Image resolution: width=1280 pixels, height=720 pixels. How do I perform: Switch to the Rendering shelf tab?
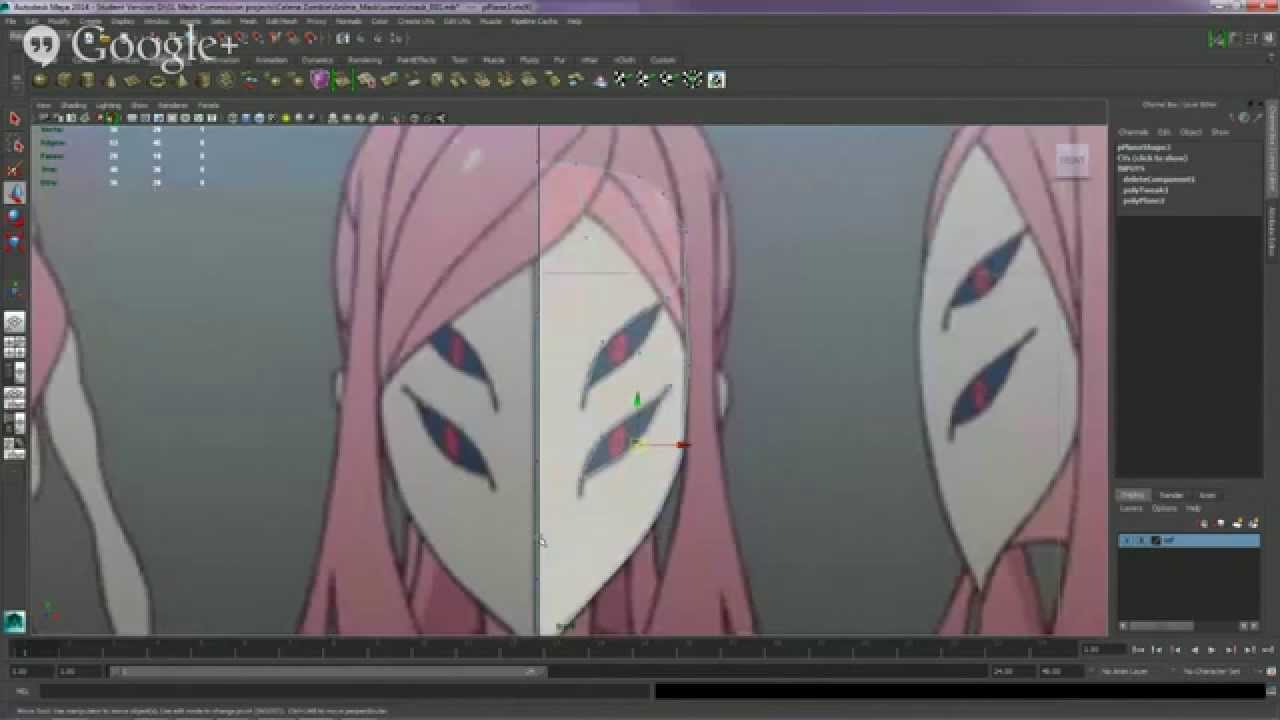coord(364,60)
